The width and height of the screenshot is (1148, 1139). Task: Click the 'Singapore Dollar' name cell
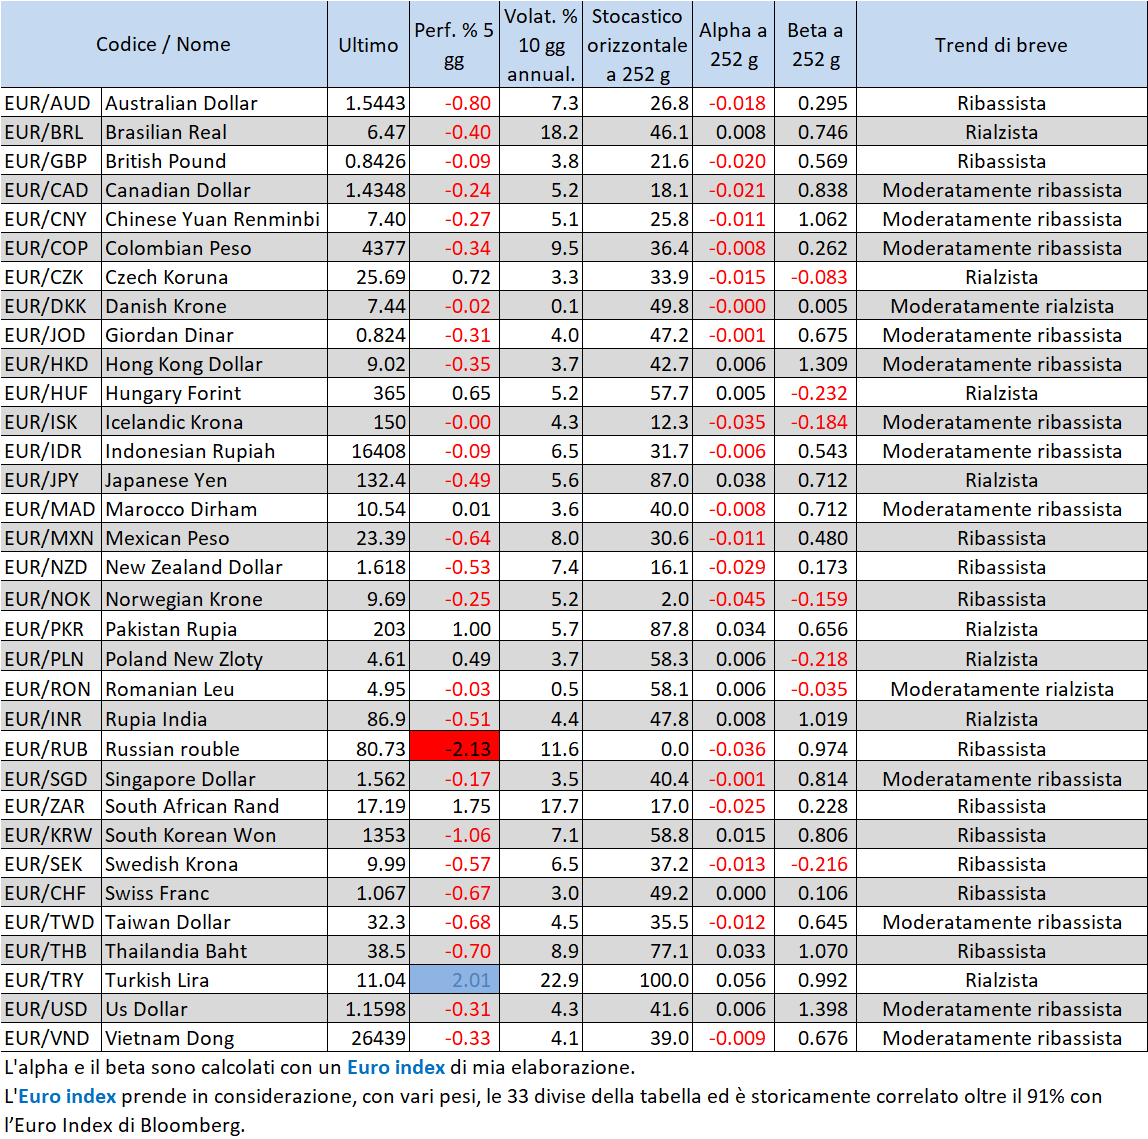(x=215, y=778)
